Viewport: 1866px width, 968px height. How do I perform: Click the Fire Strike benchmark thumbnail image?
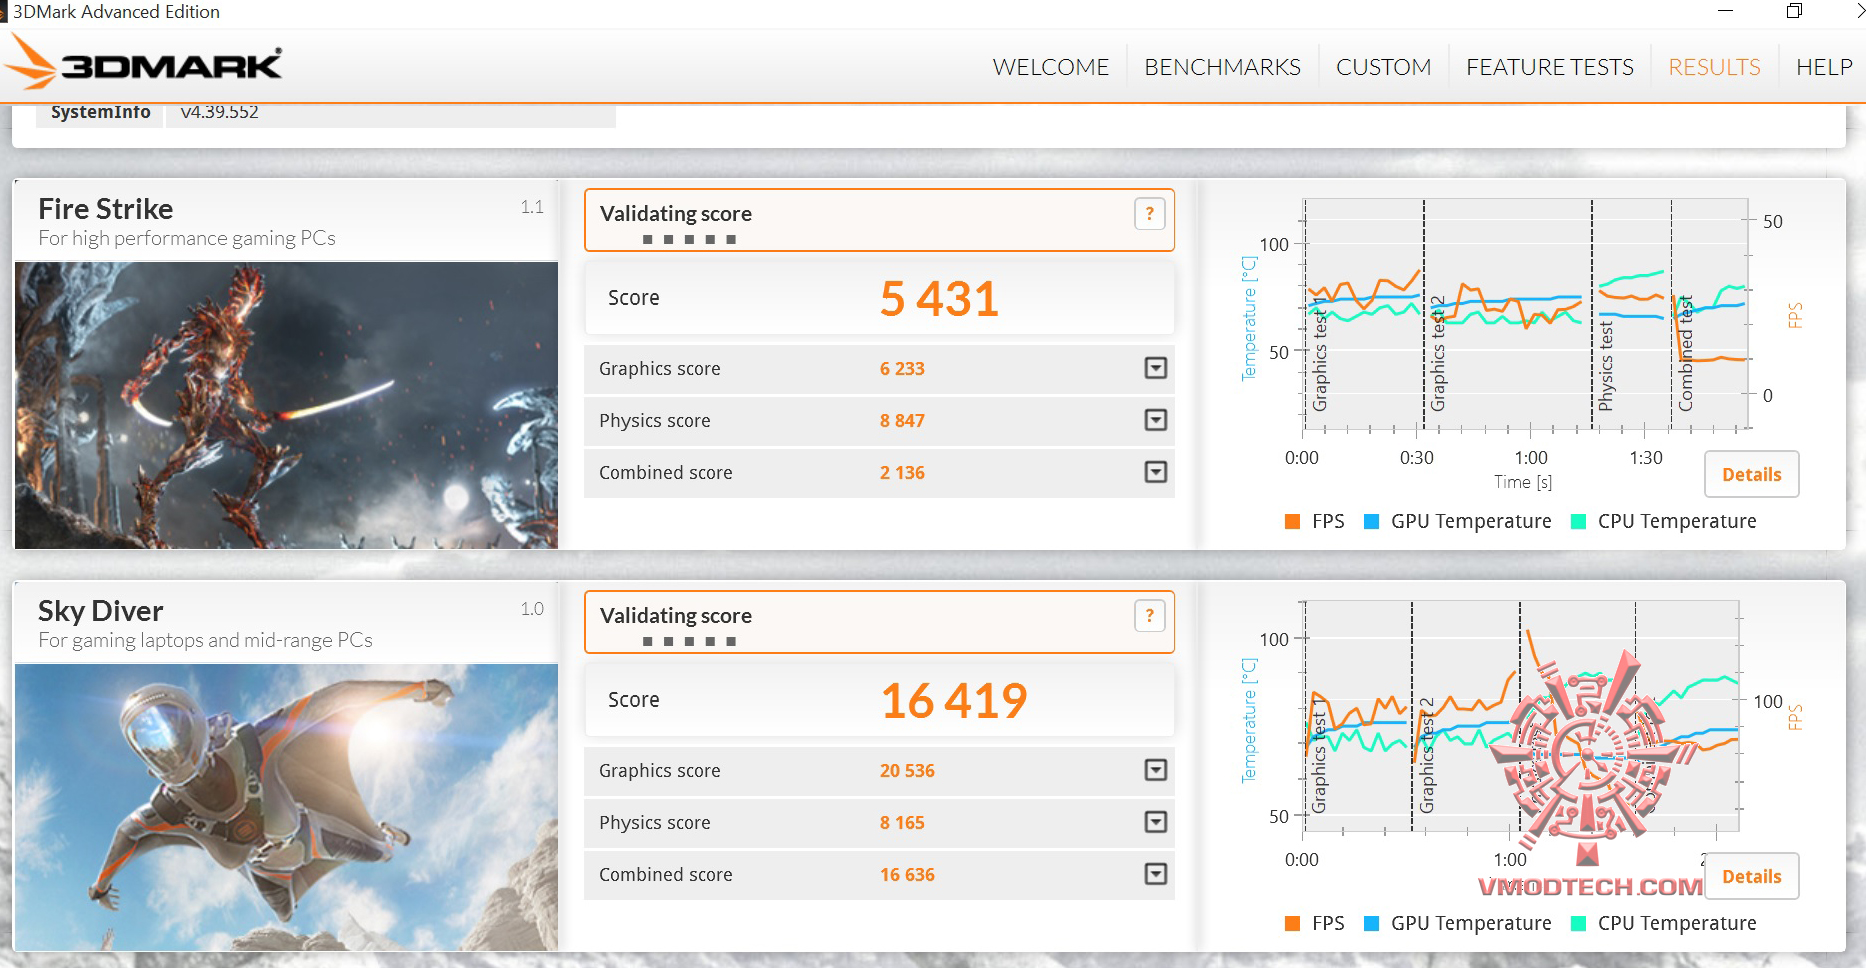click(286, 405)
